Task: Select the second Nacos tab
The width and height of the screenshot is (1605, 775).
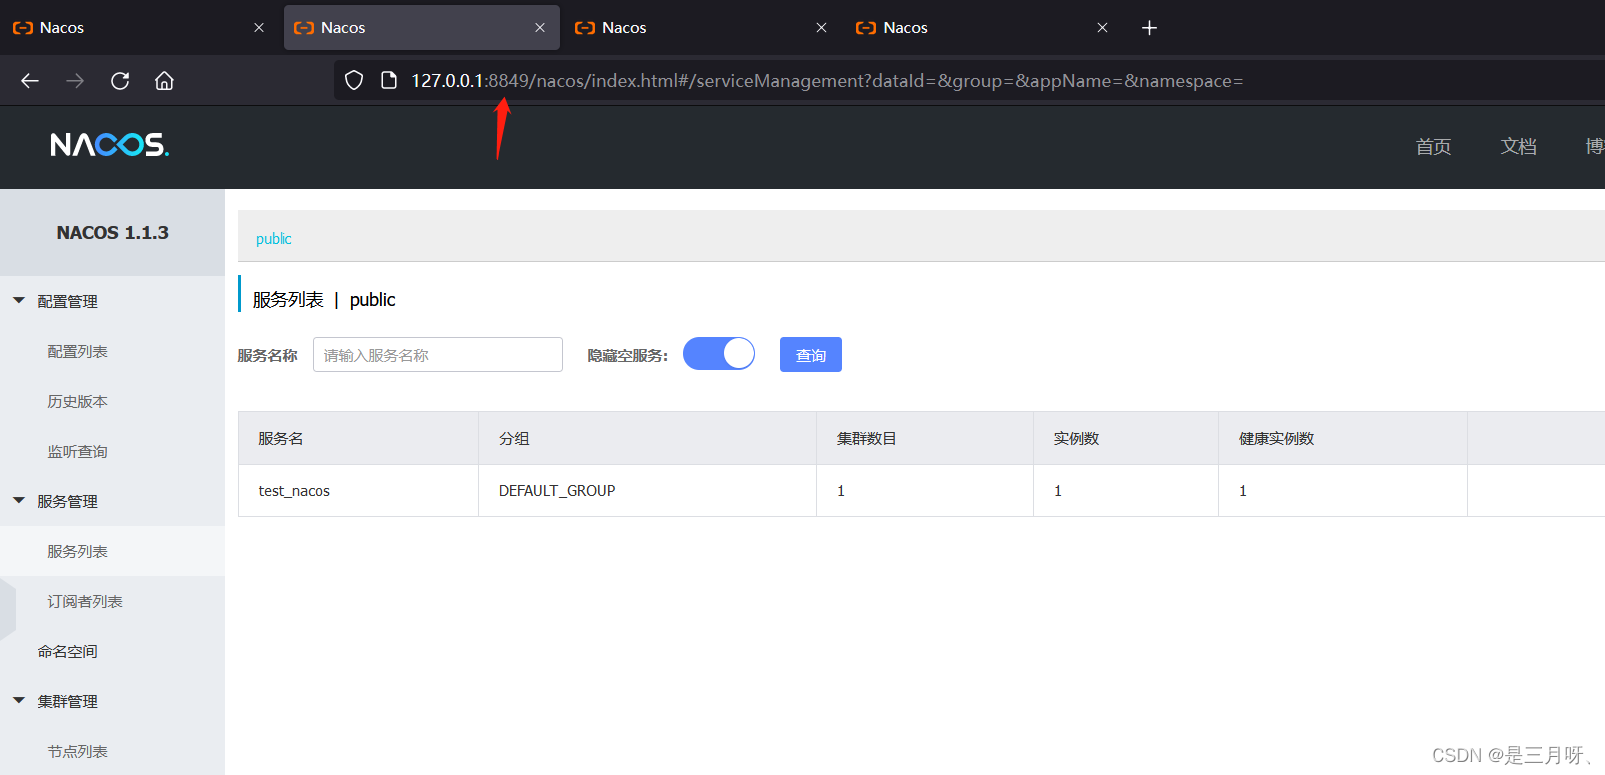Action: (x=421, y=28)
